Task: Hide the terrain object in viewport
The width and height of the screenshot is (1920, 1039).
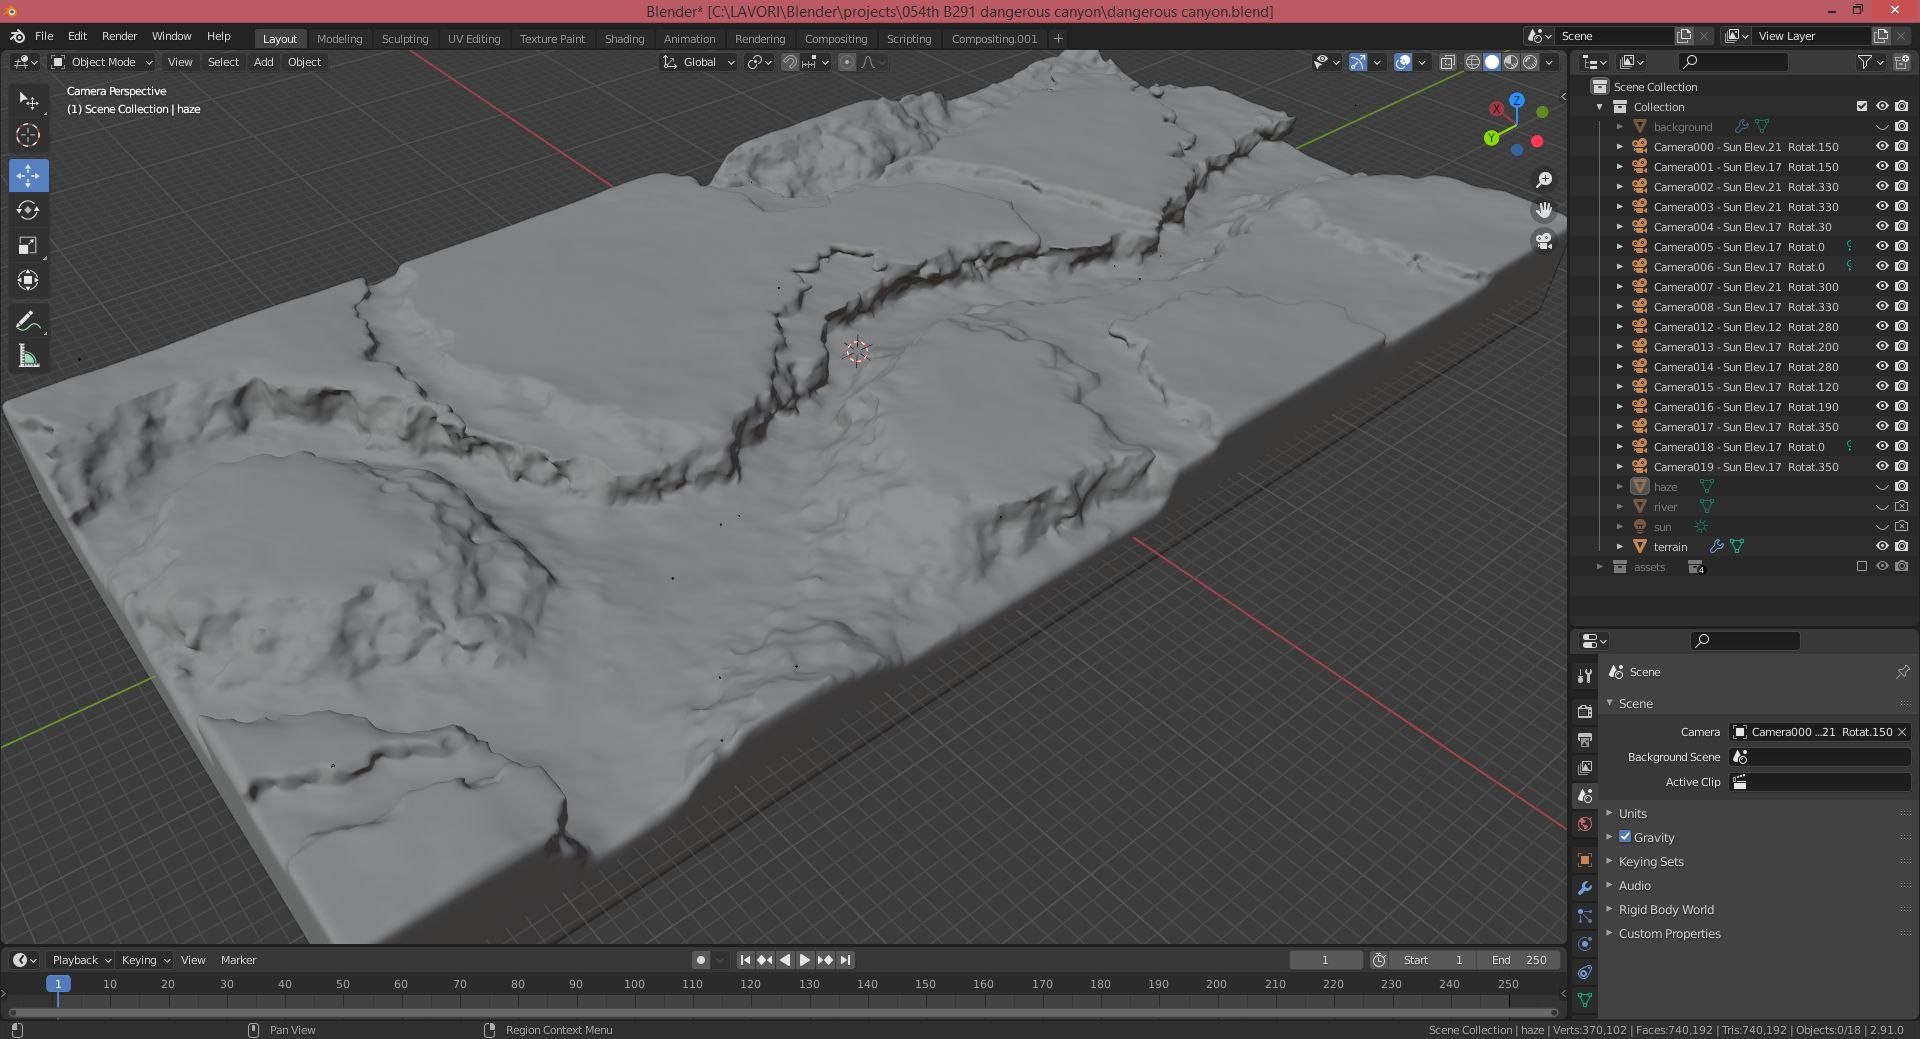Action: tap(1881, 546)
